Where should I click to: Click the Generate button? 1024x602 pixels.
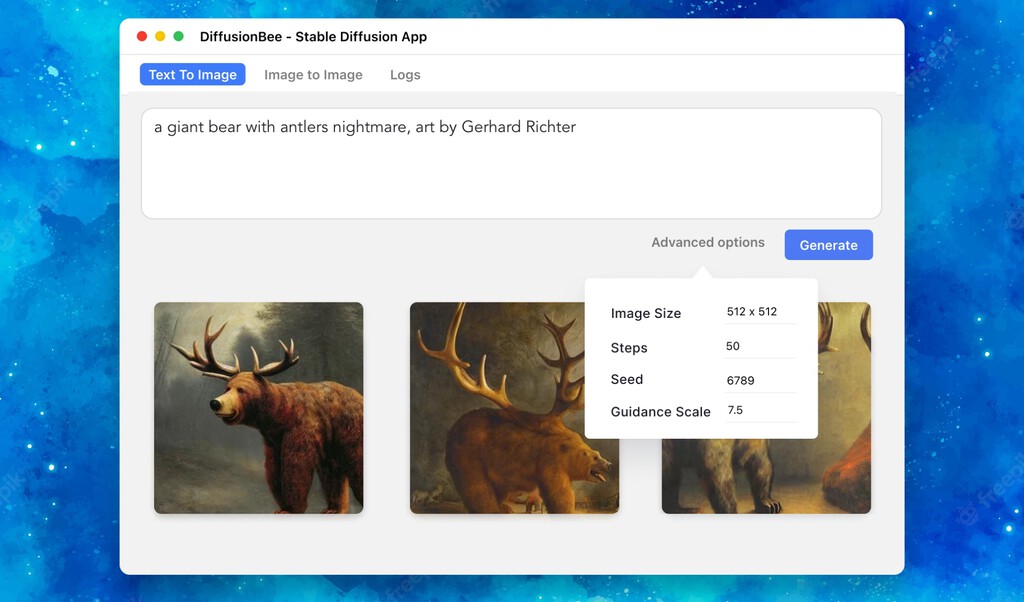828,245
